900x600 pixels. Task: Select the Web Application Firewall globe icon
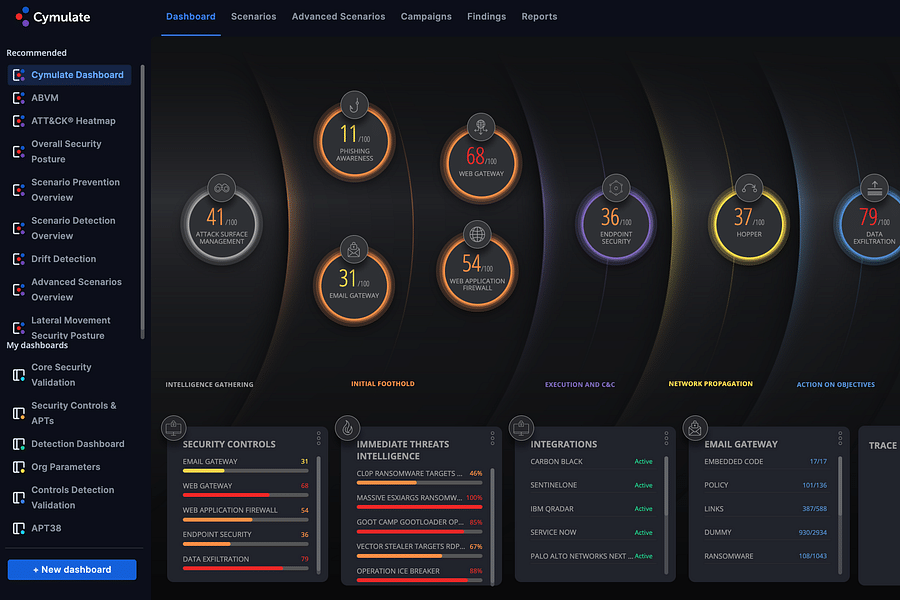tap(477, 233)
